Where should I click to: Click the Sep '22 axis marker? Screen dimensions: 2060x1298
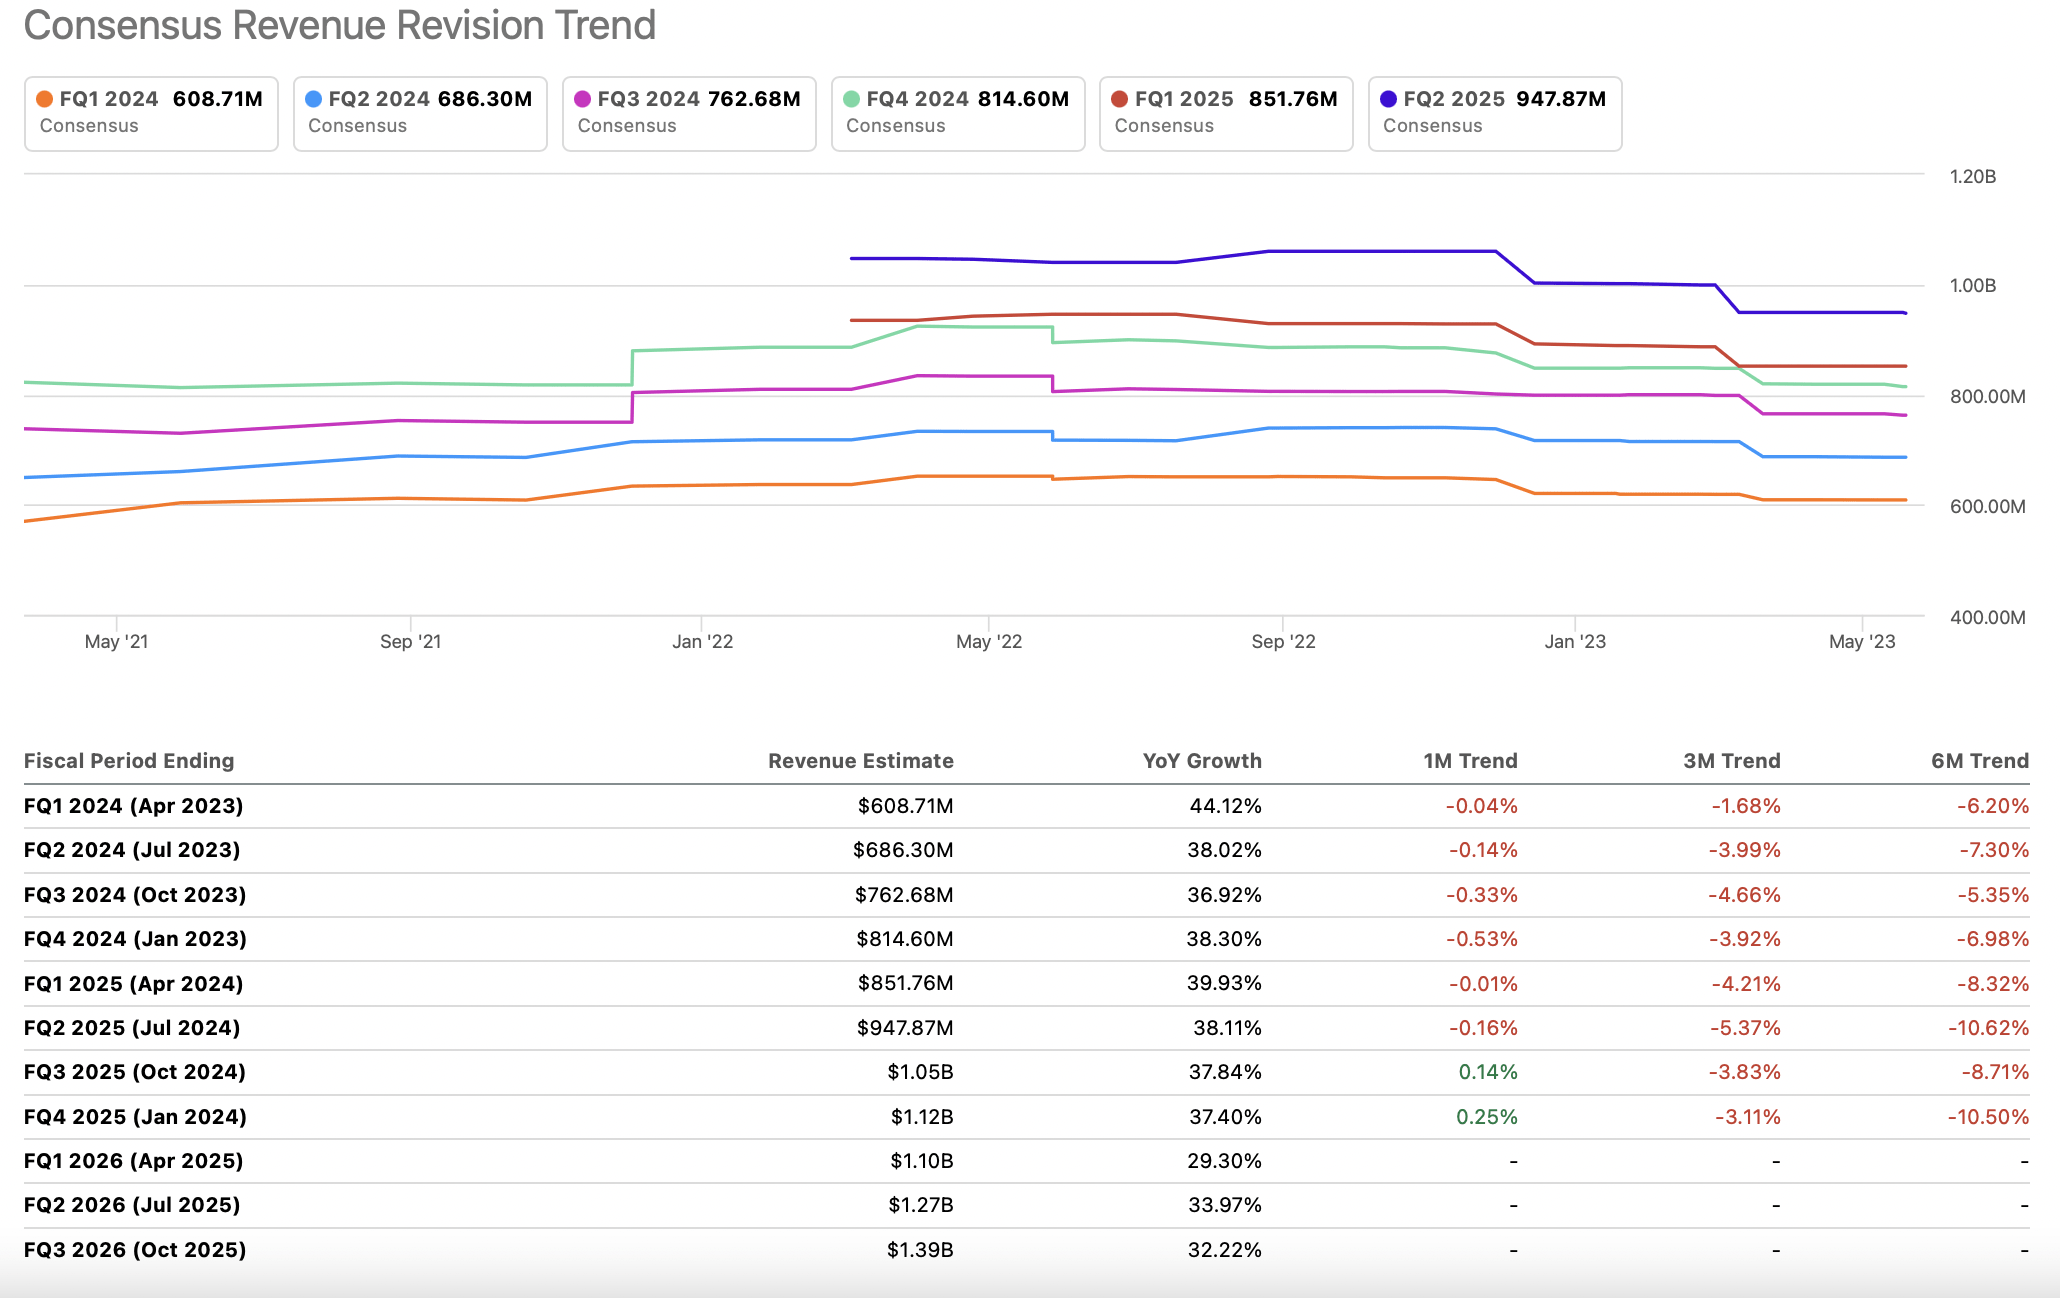[x=1283, y=641]
